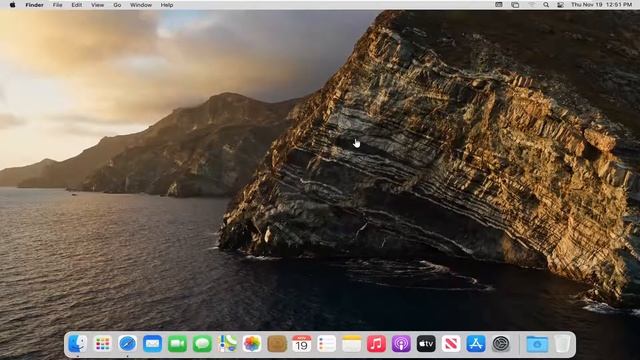Screen dimensions: 640x360
Task: Open the Downloads folder stack in the Dock
Action: [537, 344]
